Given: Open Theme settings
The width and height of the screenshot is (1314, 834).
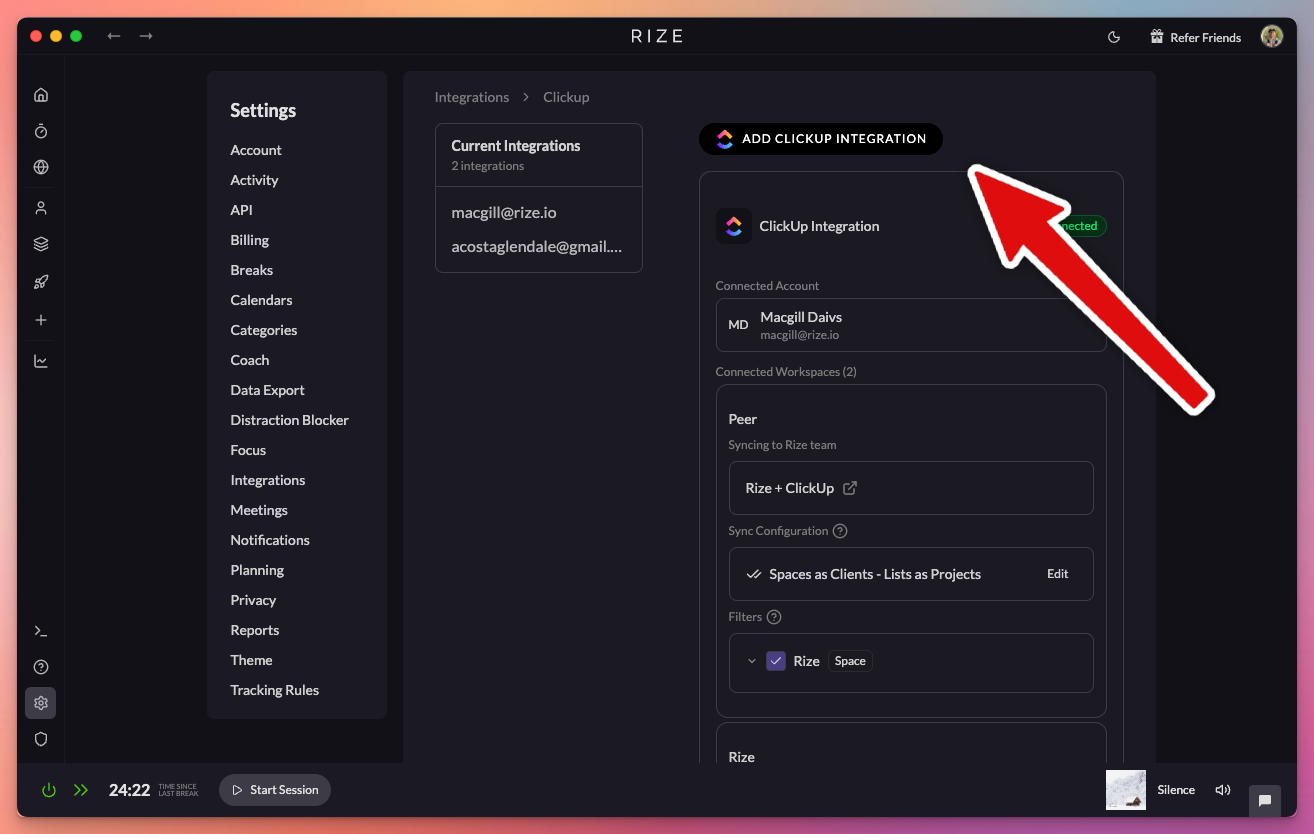Looking at the screenshot, I should 251,660.
